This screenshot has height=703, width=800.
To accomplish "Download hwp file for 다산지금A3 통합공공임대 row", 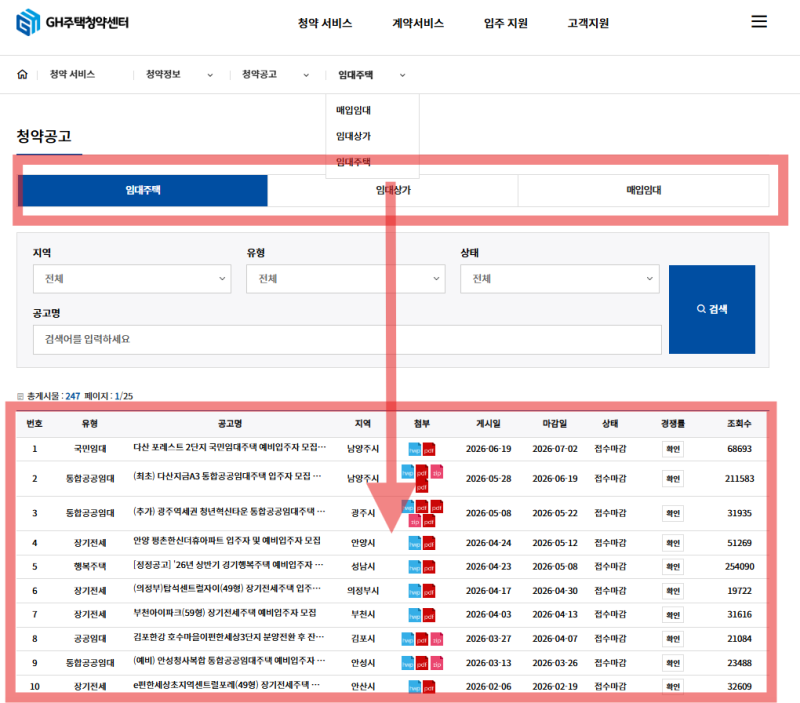I will click(408, 471).
